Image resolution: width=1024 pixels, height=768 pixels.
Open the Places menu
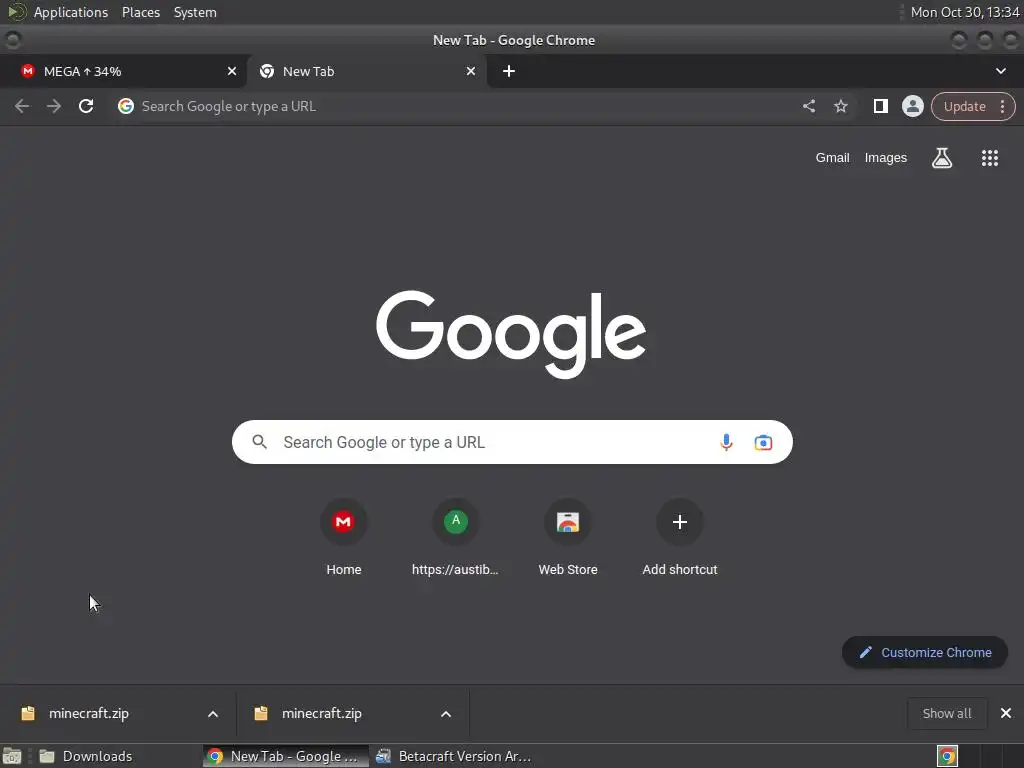pos(141,12)
